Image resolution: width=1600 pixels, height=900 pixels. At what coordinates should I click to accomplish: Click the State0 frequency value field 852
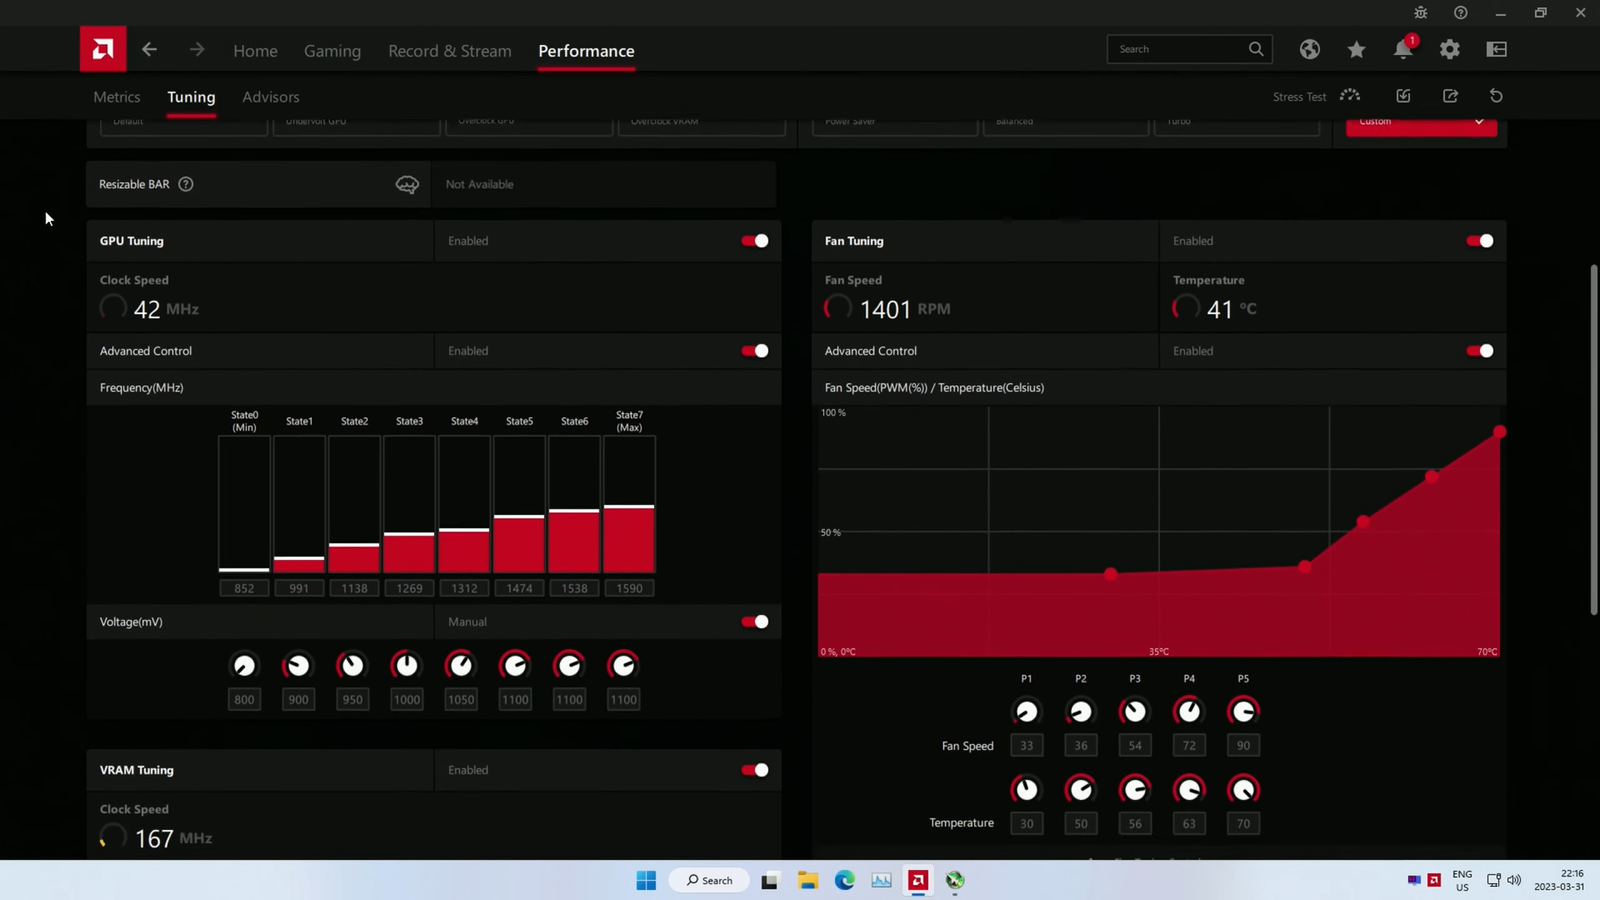244,588
